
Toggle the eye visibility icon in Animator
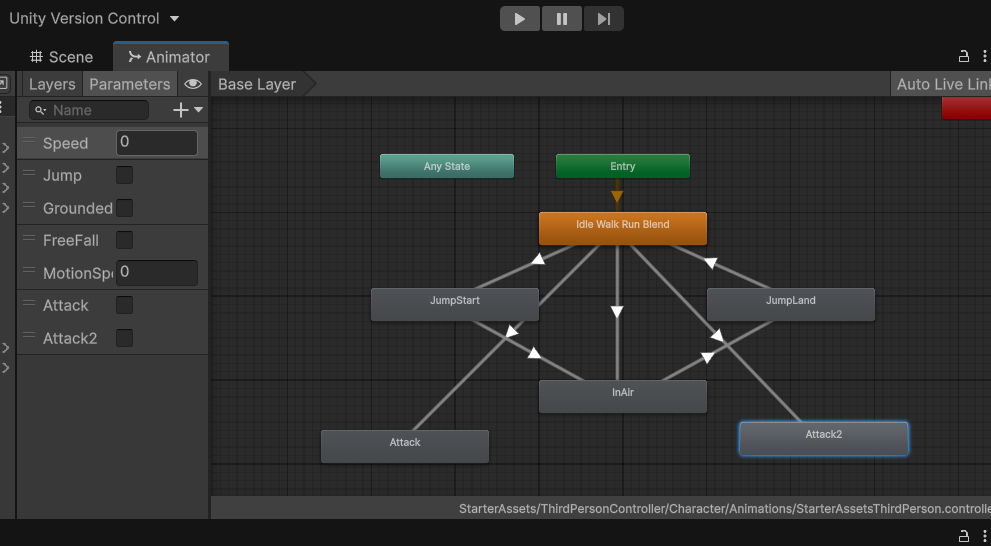[x=193, y=84]
